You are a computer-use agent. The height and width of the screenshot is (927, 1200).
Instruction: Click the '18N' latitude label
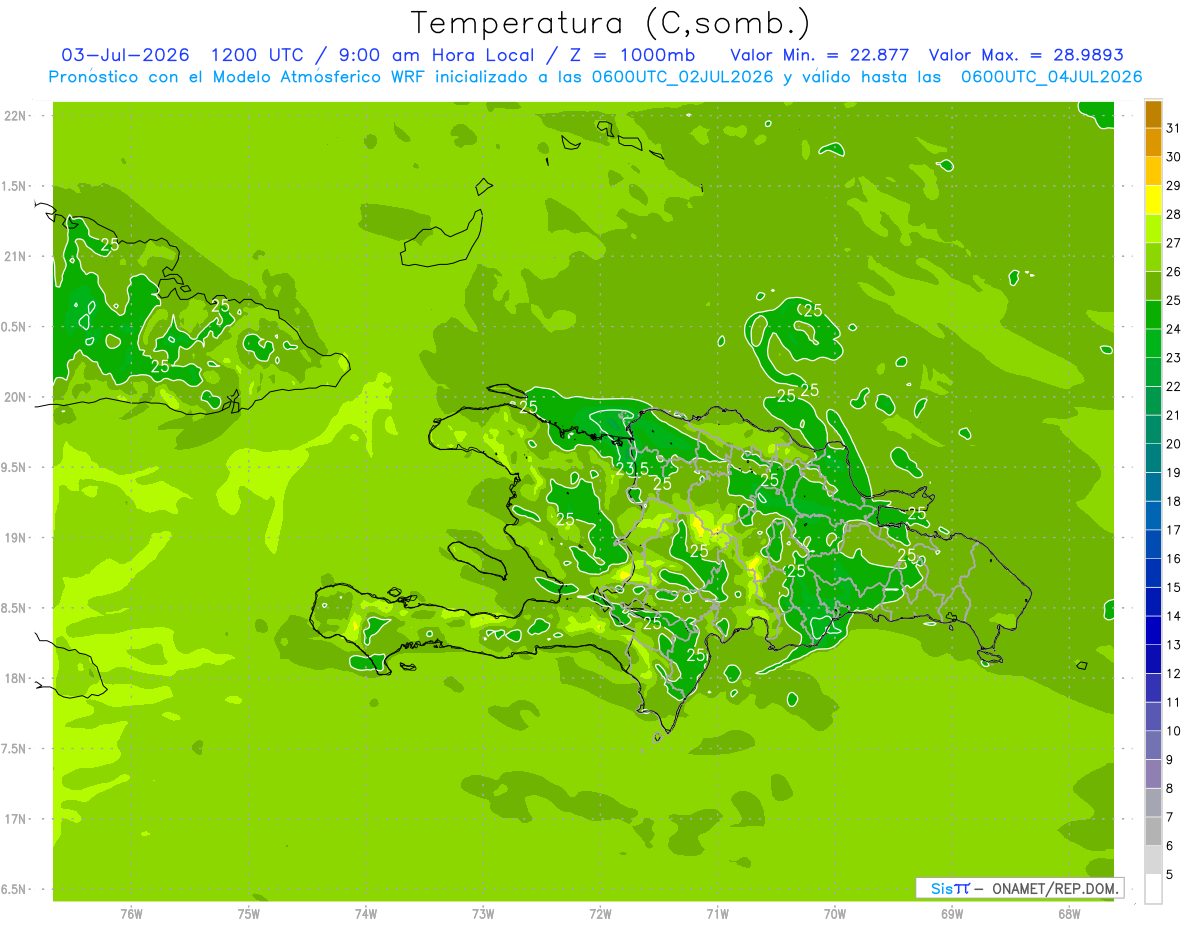pyautogui.click(x=14, y=679)
